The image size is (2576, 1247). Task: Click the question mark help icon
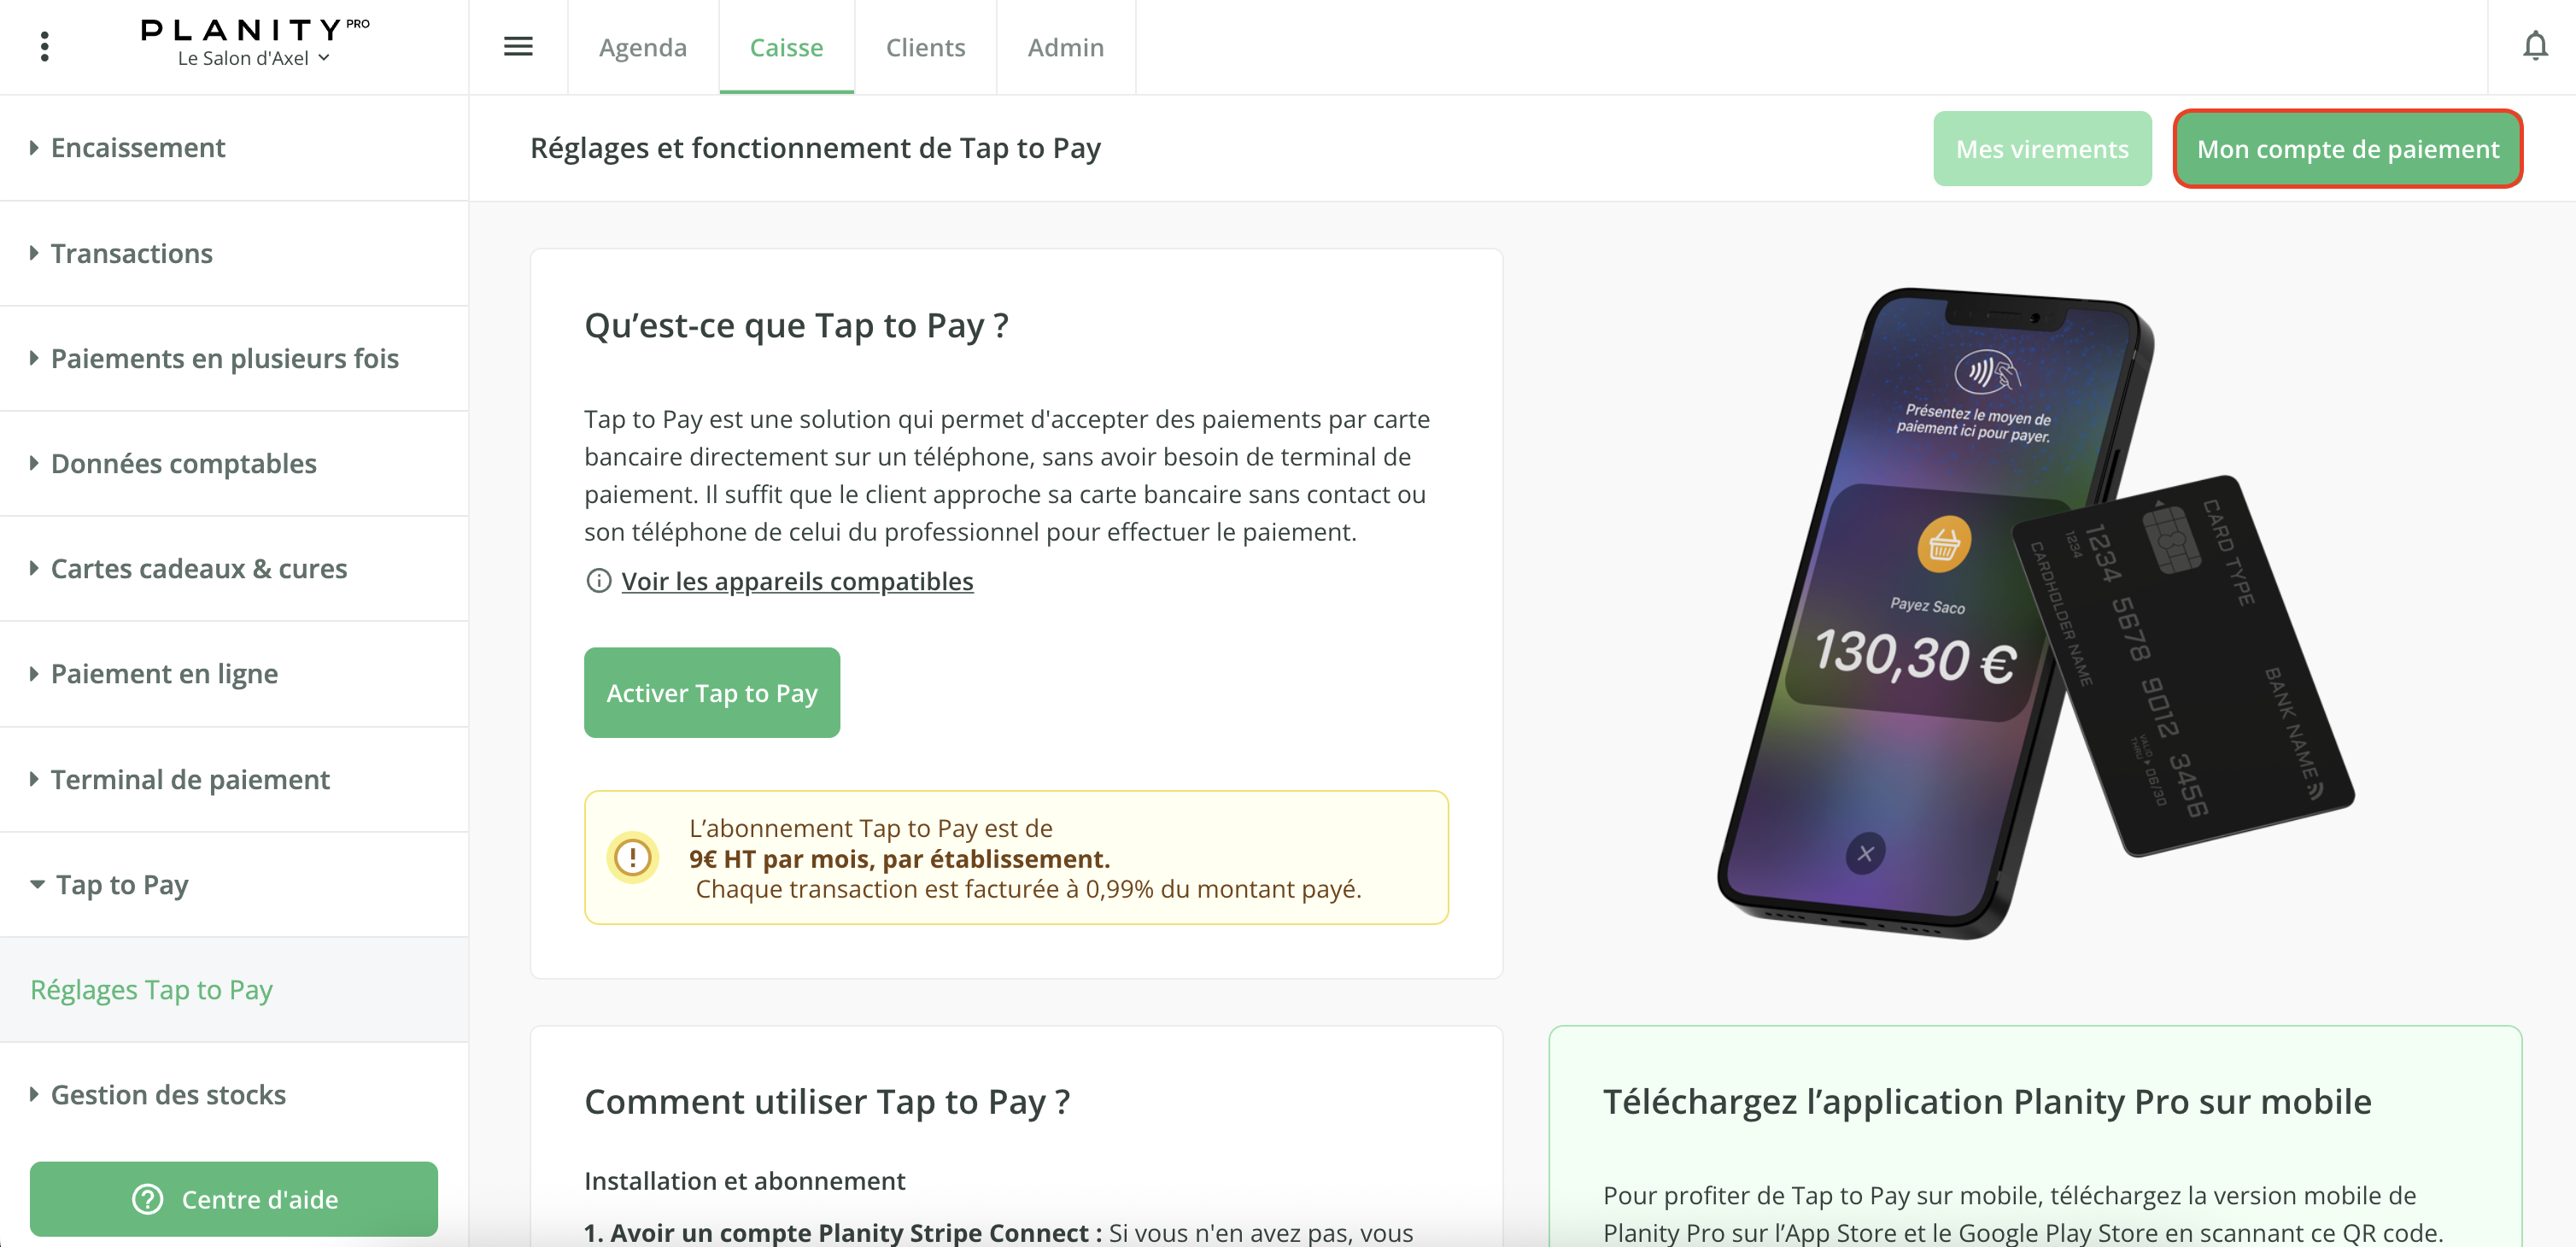[x=148, y=1199]
